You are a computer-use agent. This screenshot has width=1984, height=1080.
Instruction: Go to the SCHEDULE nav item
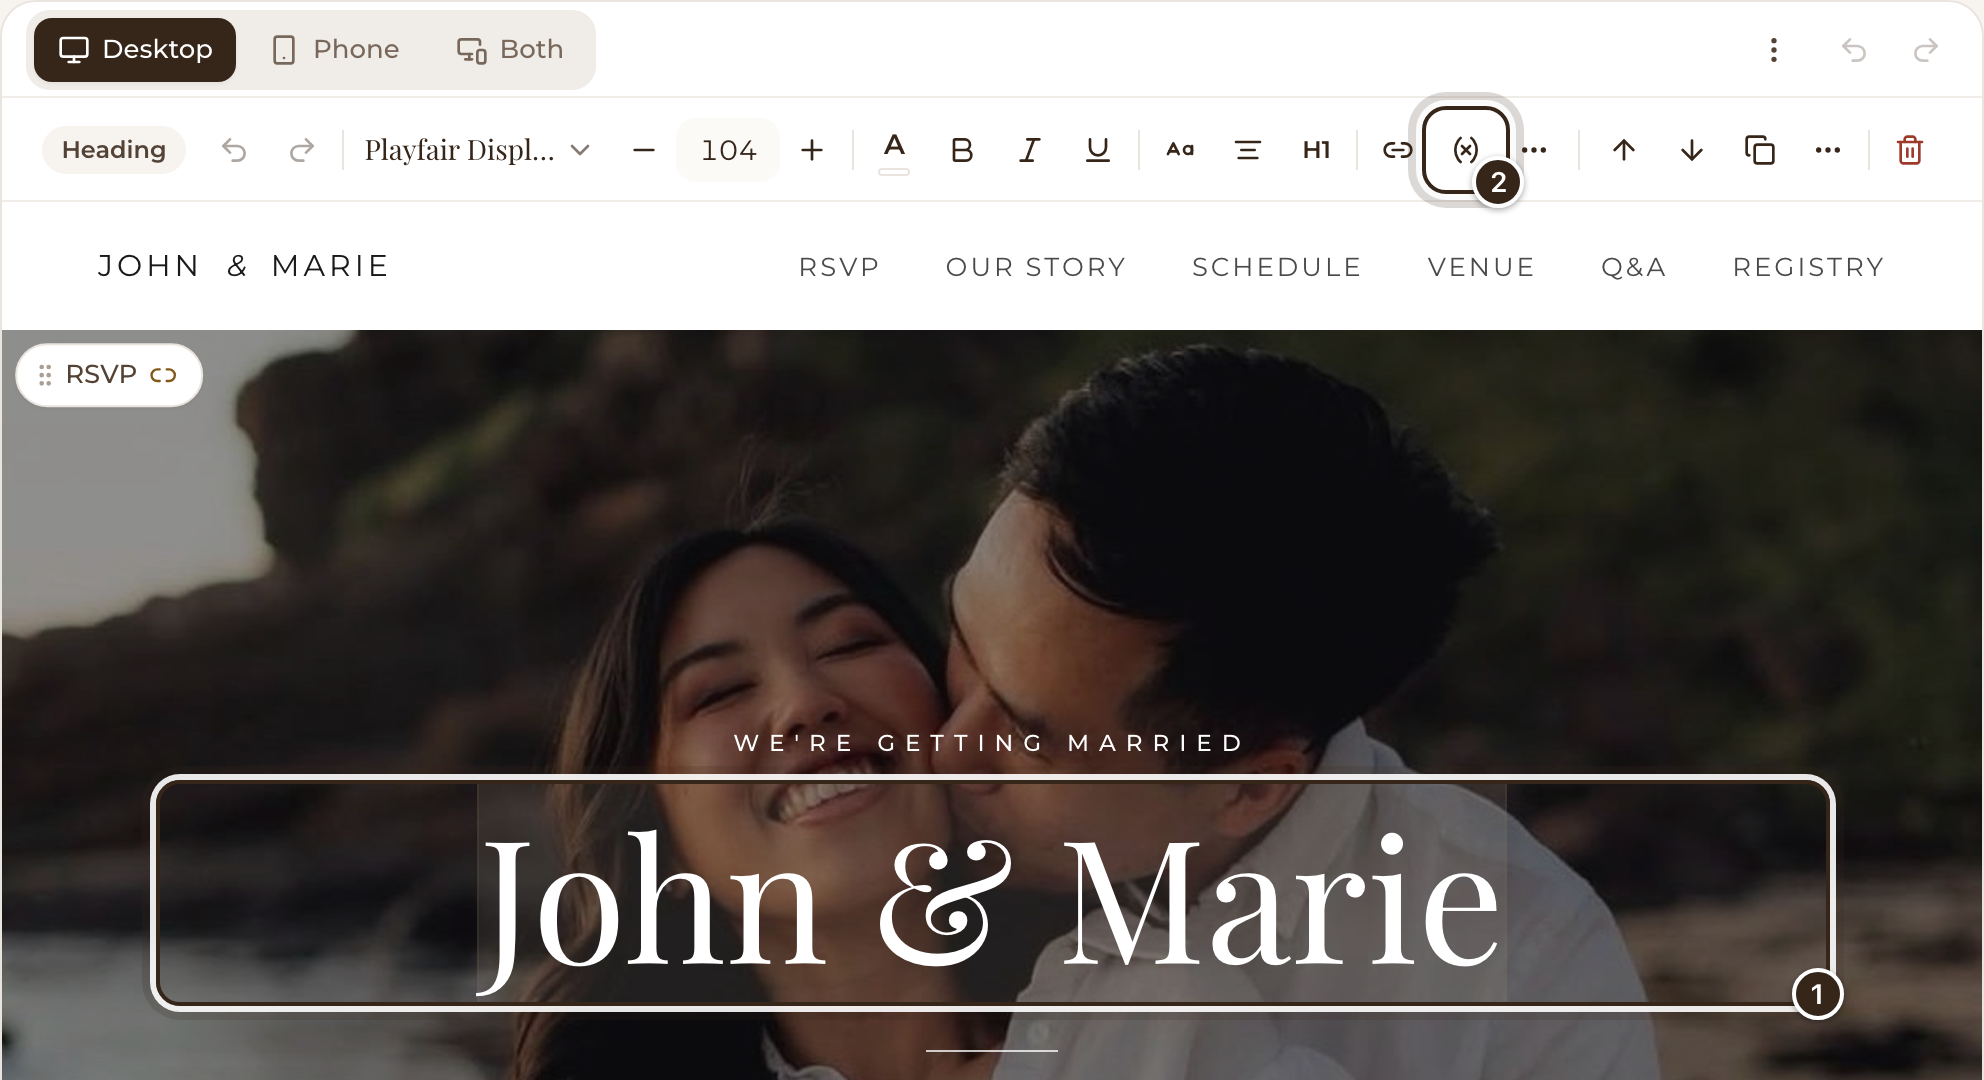1277,267
